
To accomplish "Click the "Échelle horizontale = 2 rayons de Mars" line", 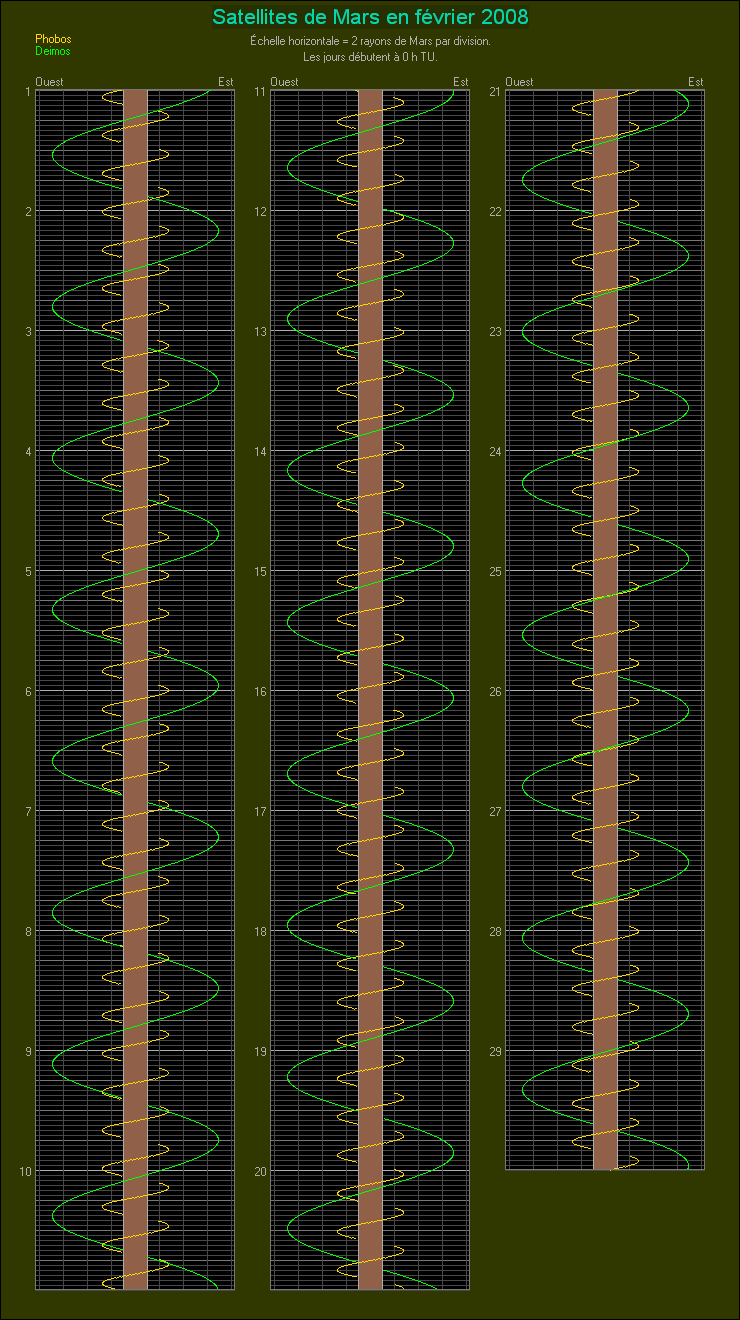I will click(x=370, y=42).
